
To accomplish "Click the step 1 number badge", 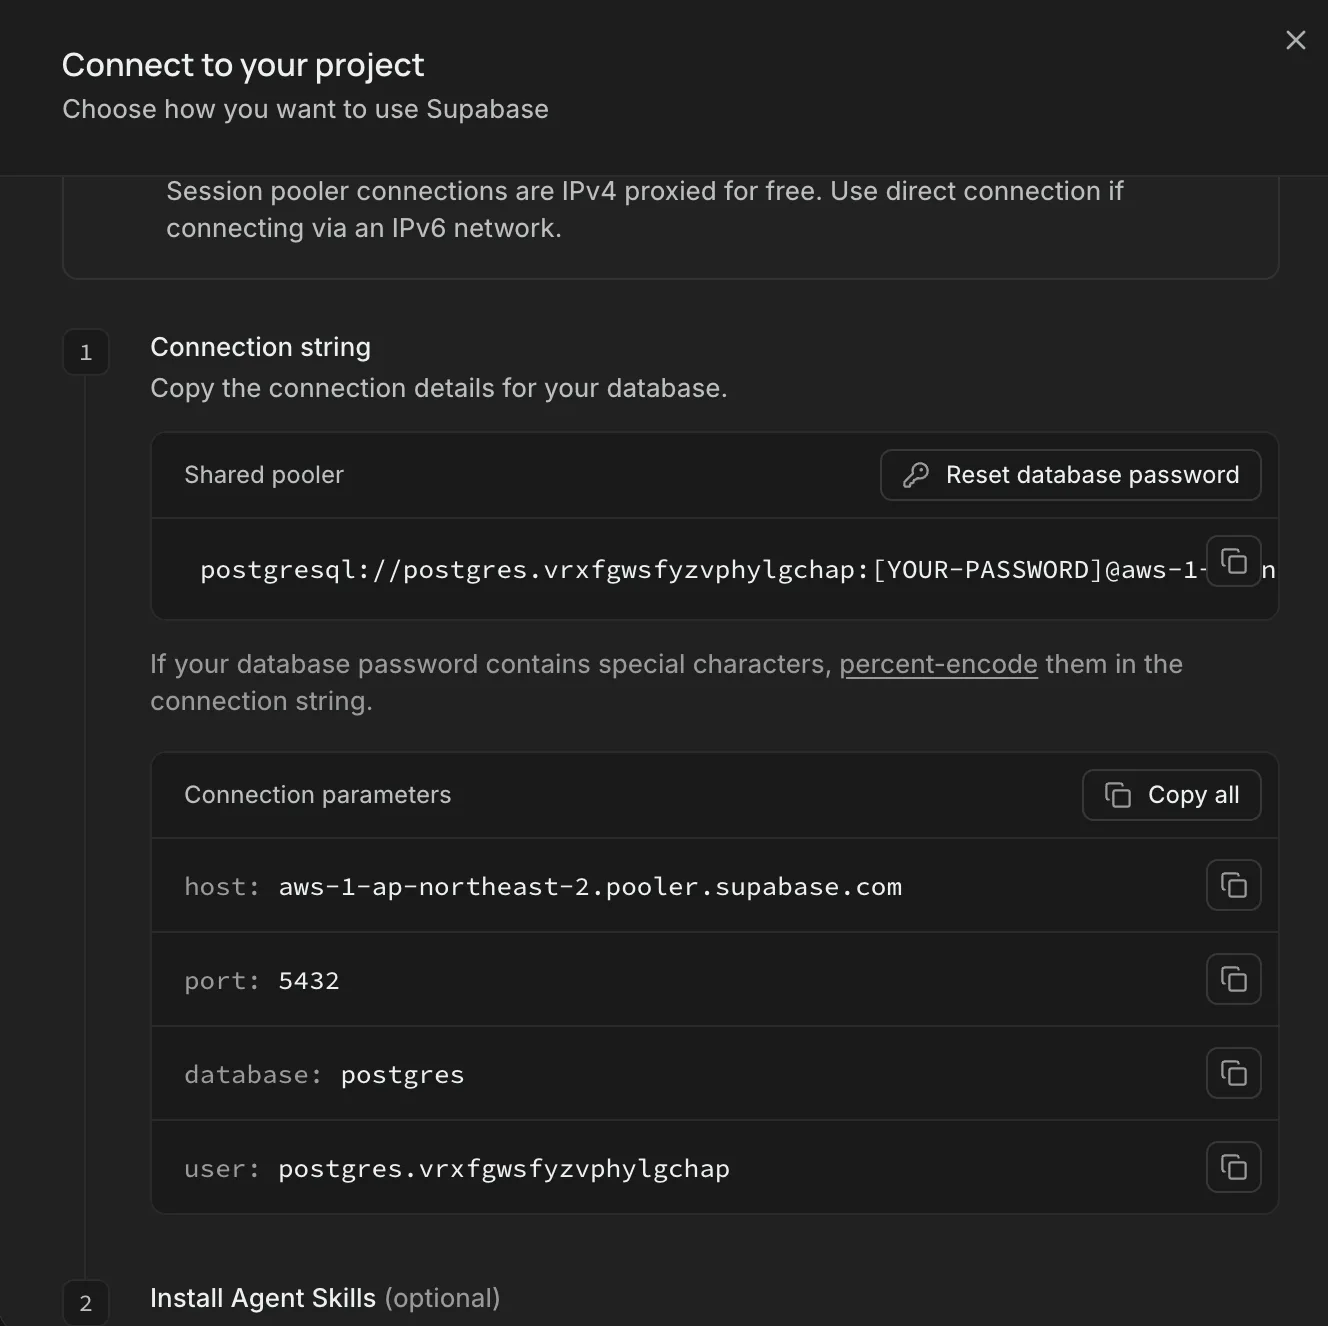I will point(86,352).
